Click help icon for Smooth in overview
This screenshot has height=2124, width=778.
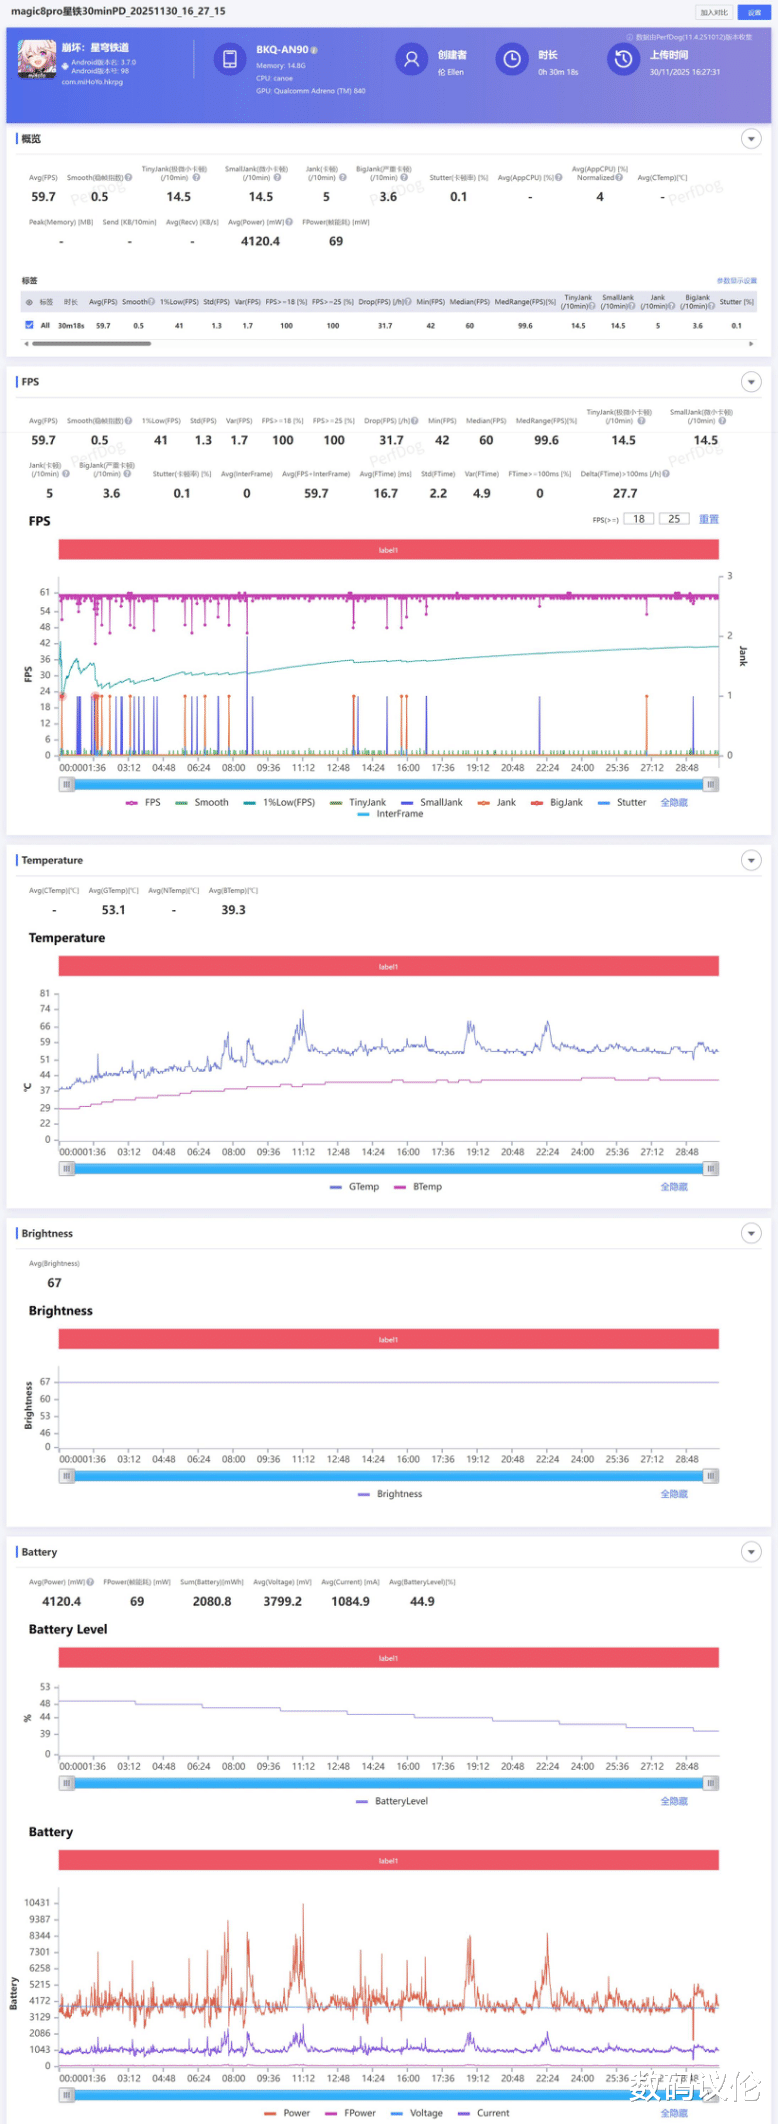[128, 178]
